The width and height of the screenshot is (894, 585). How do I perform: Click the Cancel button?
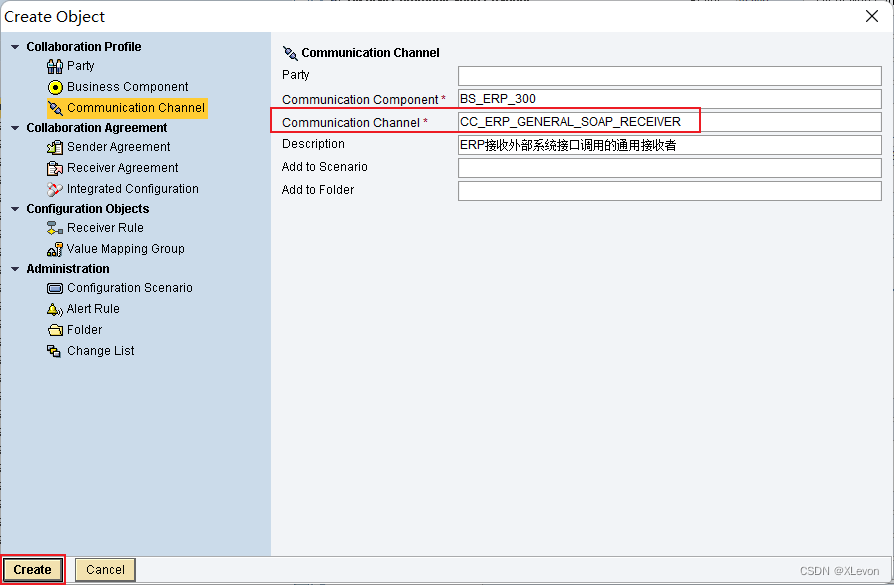[104, 568]
